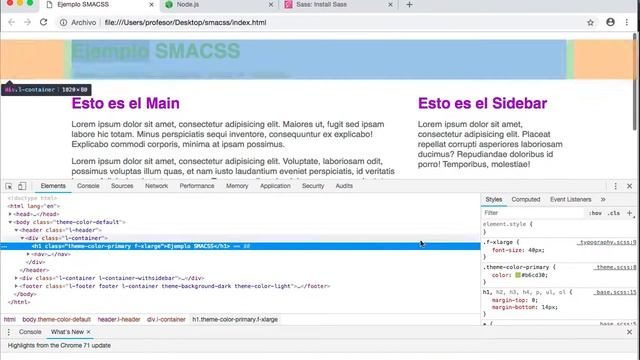Activate the inspect element picker tool
The width and height of the screenshot is (640, 360).
pyautogui.click(x=9, y=186)
